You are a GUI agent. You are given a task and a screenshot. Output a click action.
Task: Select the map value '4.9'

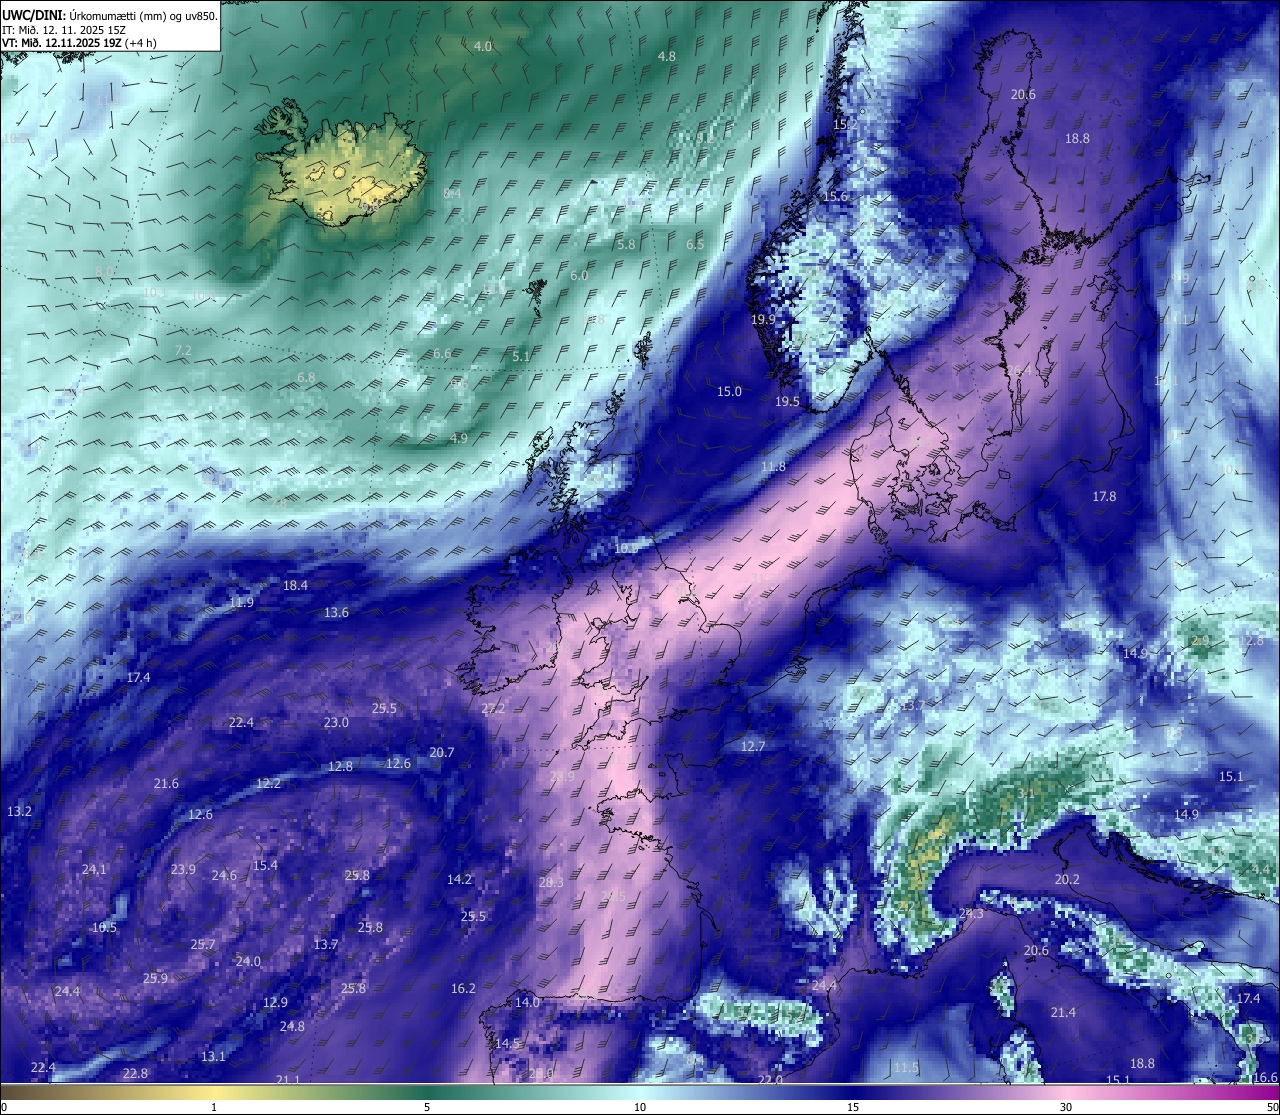[459, 439]
